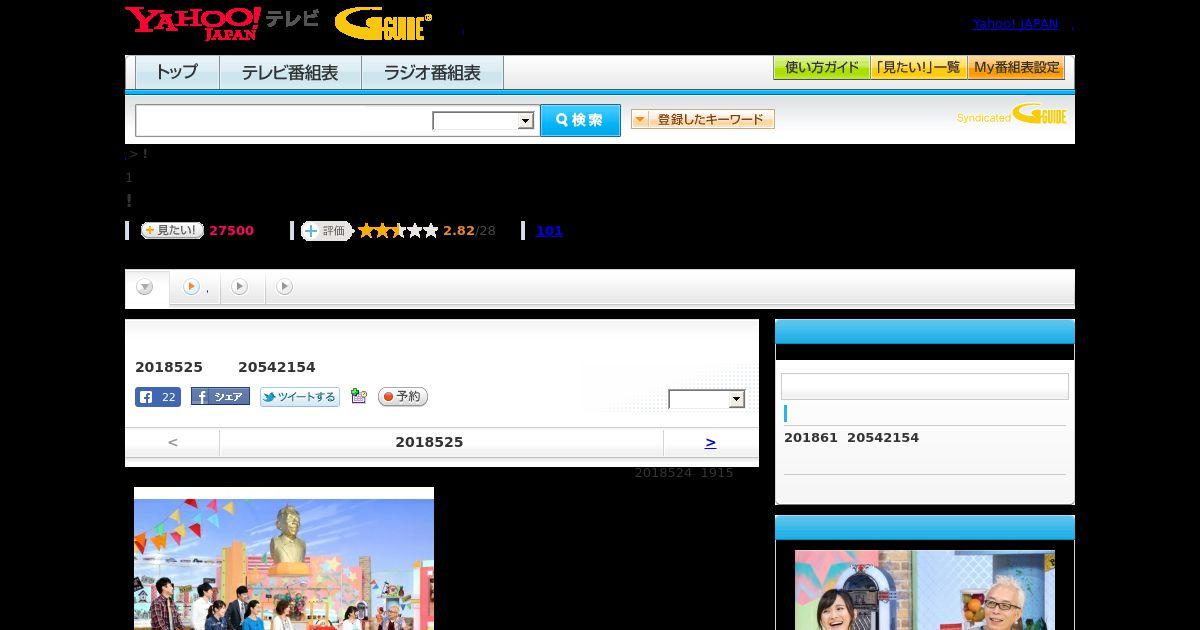Click the 予約 record button
The image size is (1200, 630).
coord(403,397)
